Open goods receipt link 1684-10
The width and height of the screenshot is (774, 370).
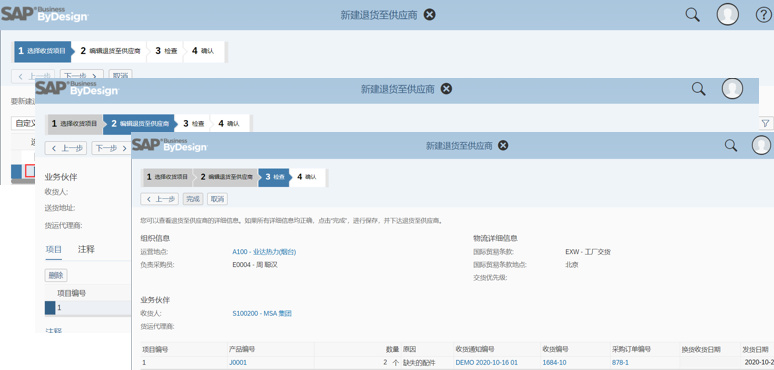(554, 363)
